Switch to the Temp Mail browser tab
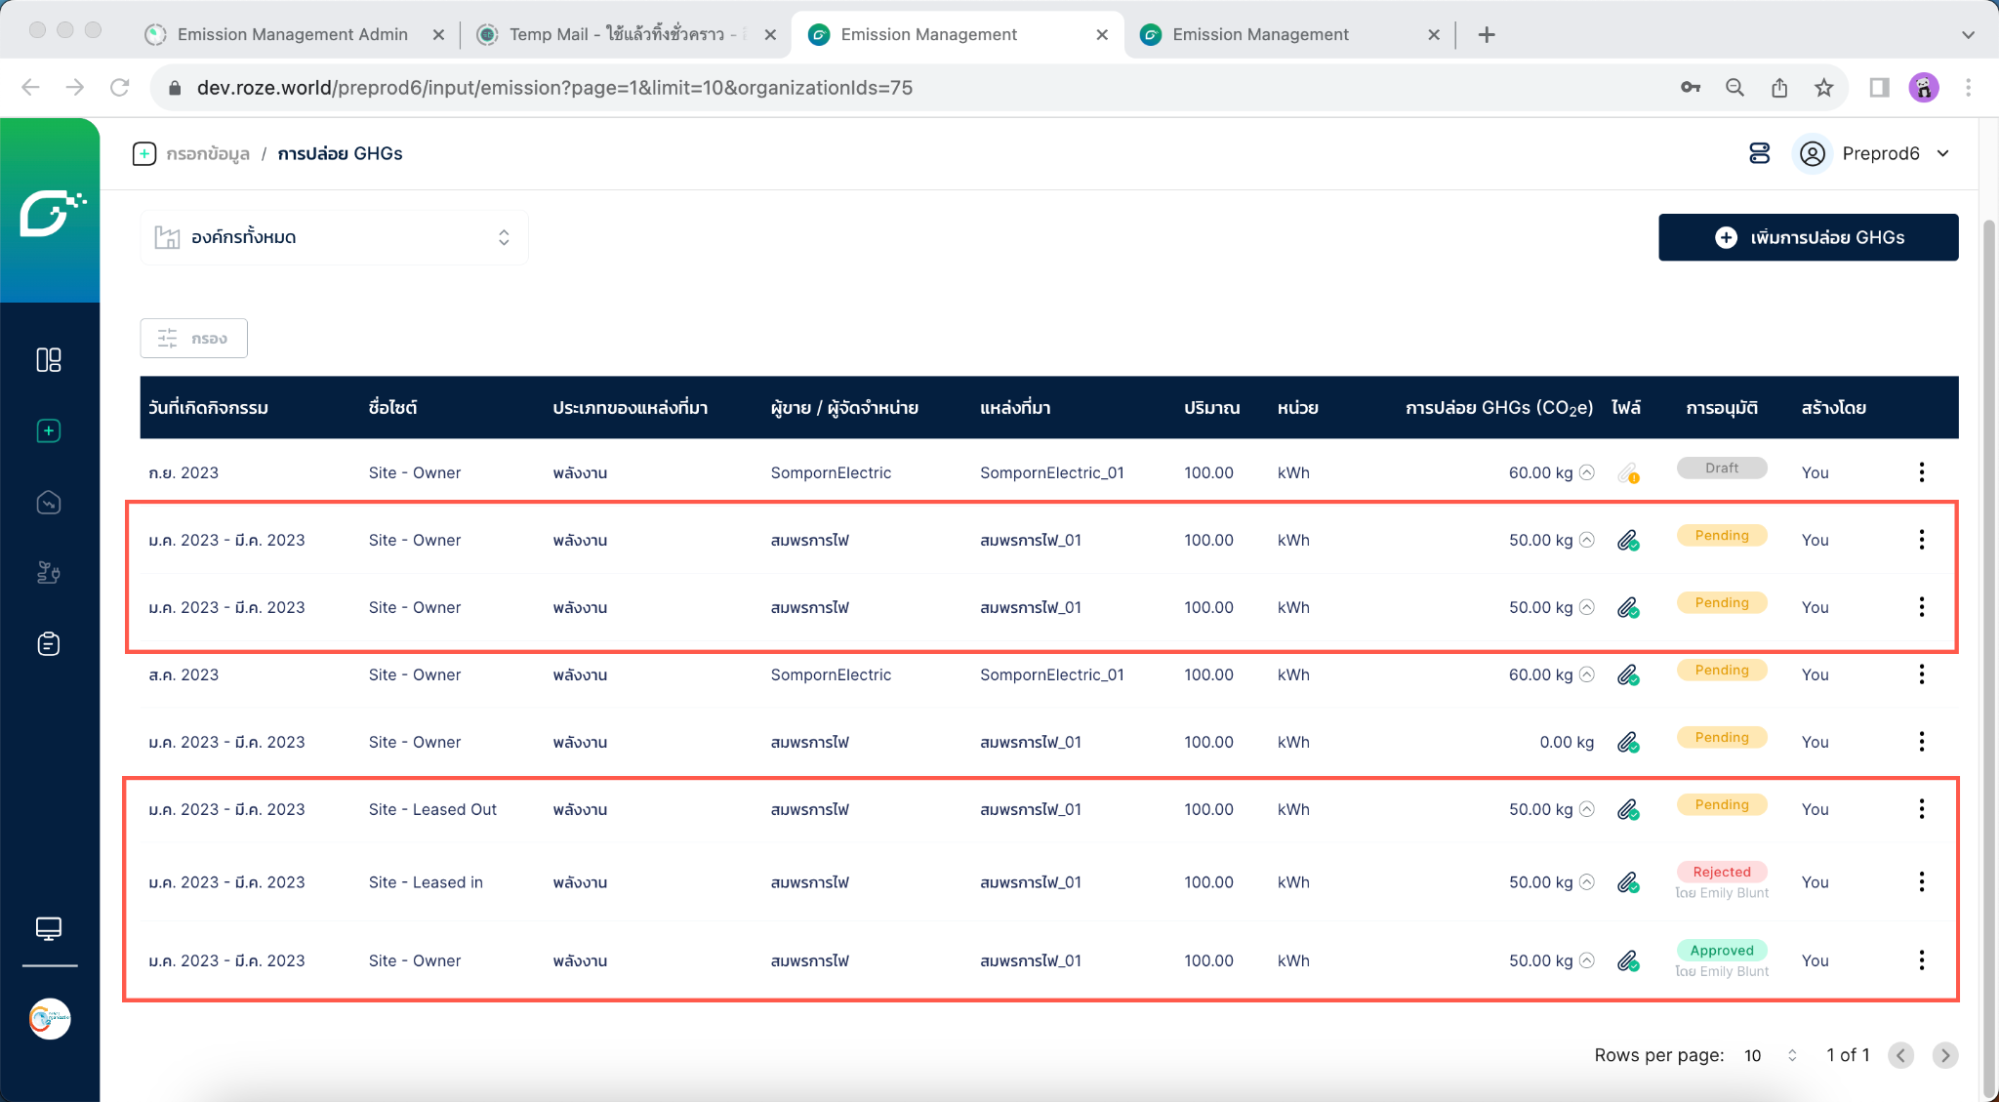1999x1102 pixels. pyautogui.click(x=615, y=34)
